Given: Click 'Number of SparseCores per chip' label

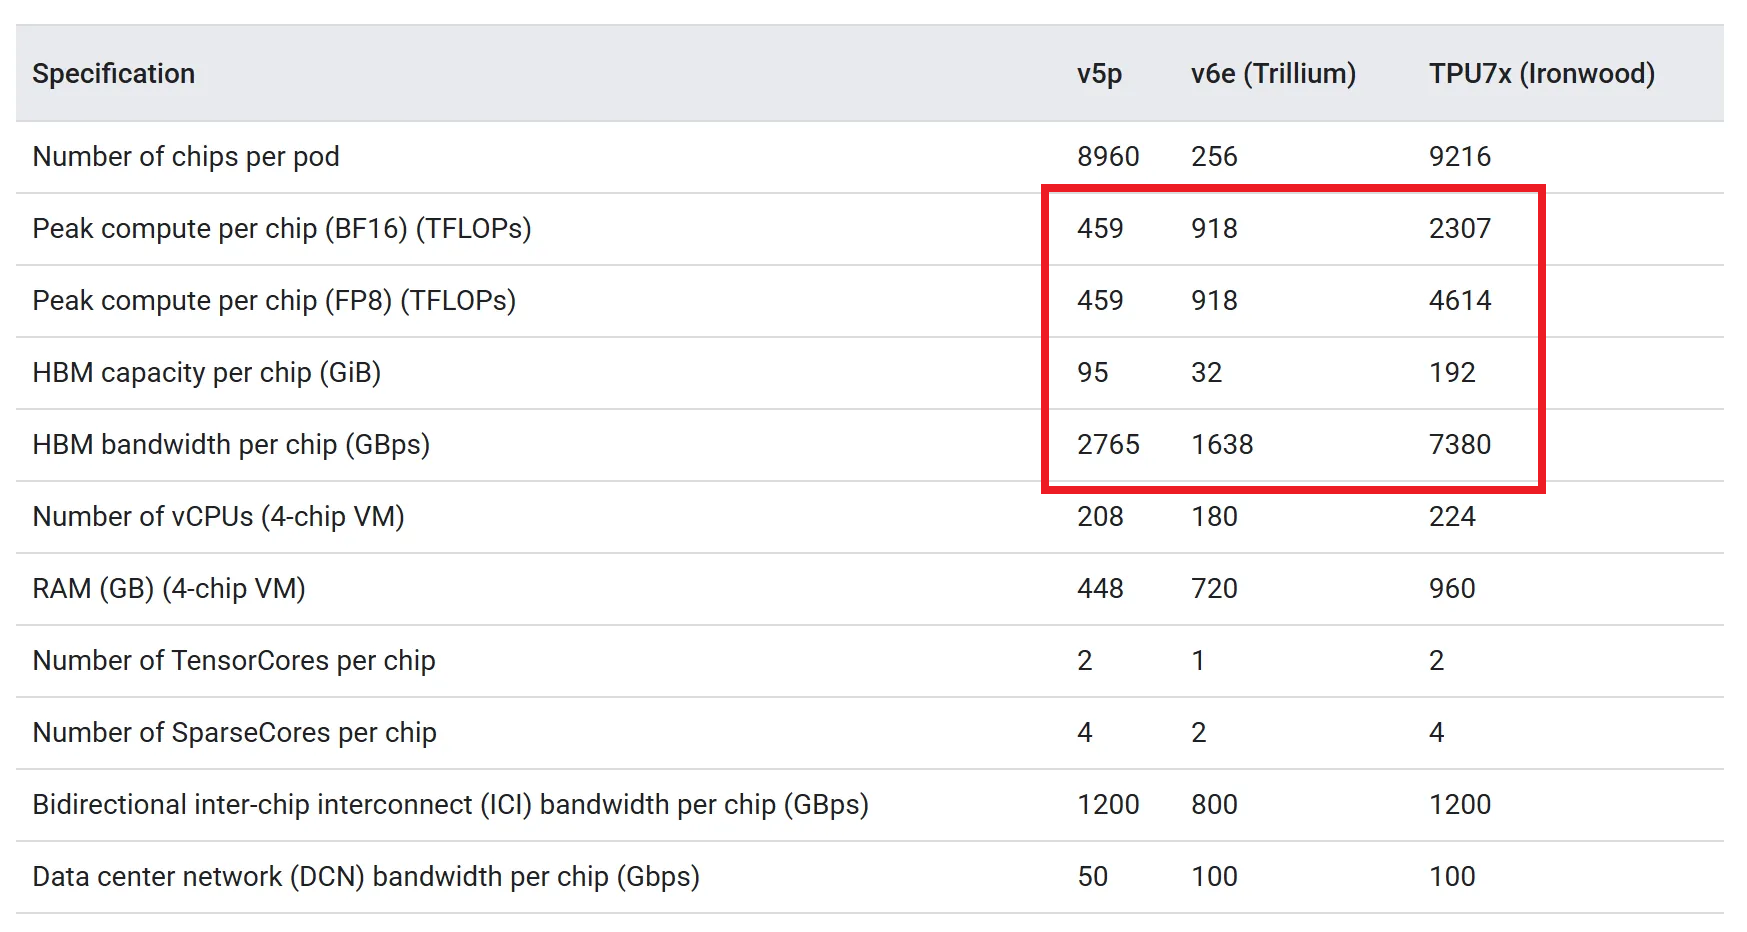Looking at the screenshot, I should [x=234, y=733].
